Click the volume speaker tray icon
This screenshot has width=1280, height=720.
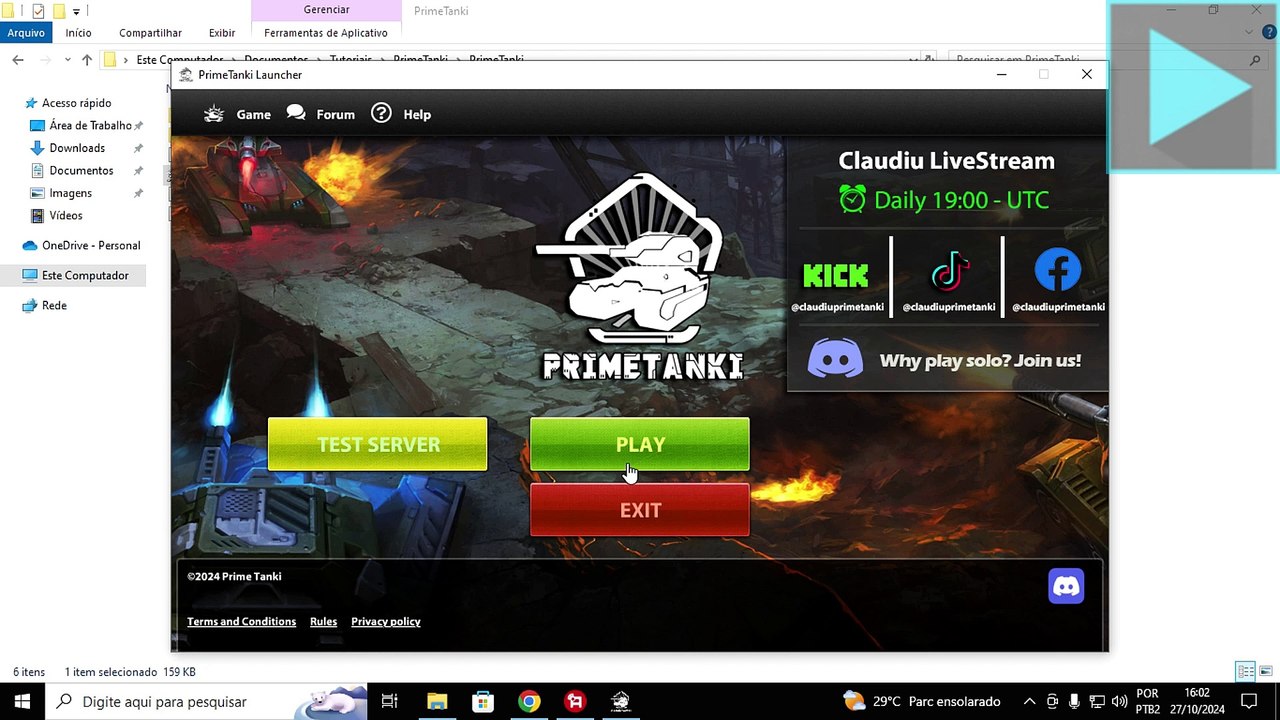point(1119,701)
